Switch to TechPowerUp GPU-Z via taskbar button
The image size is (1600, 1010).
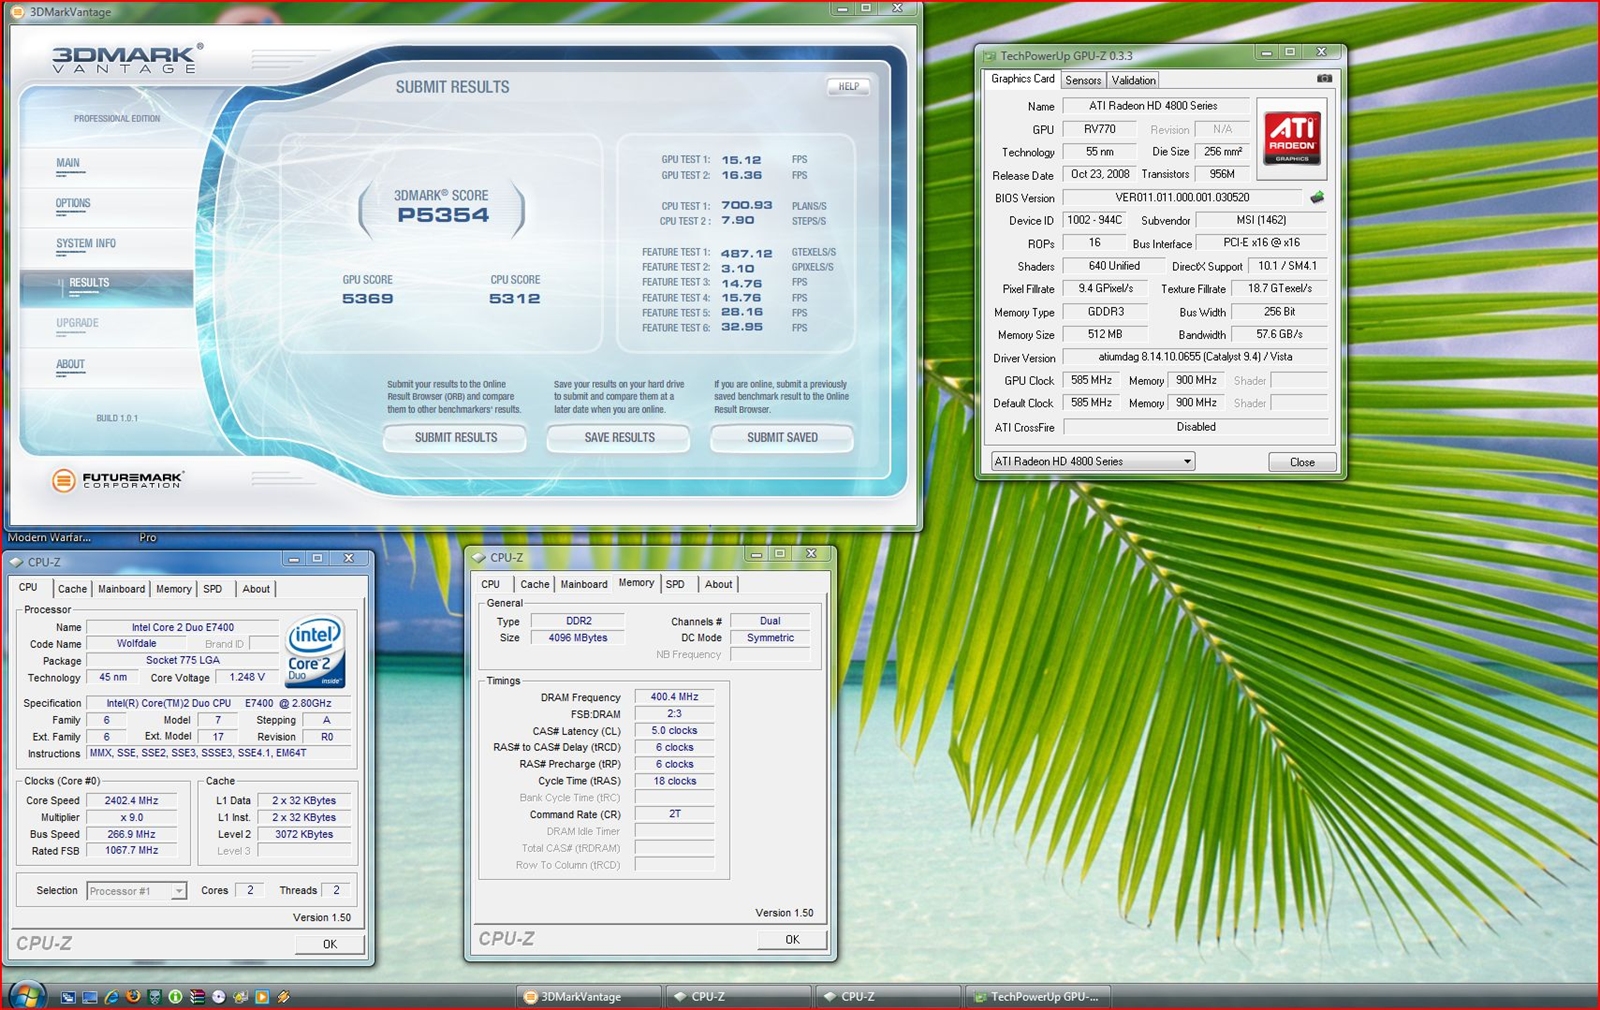coord(1037,997)
